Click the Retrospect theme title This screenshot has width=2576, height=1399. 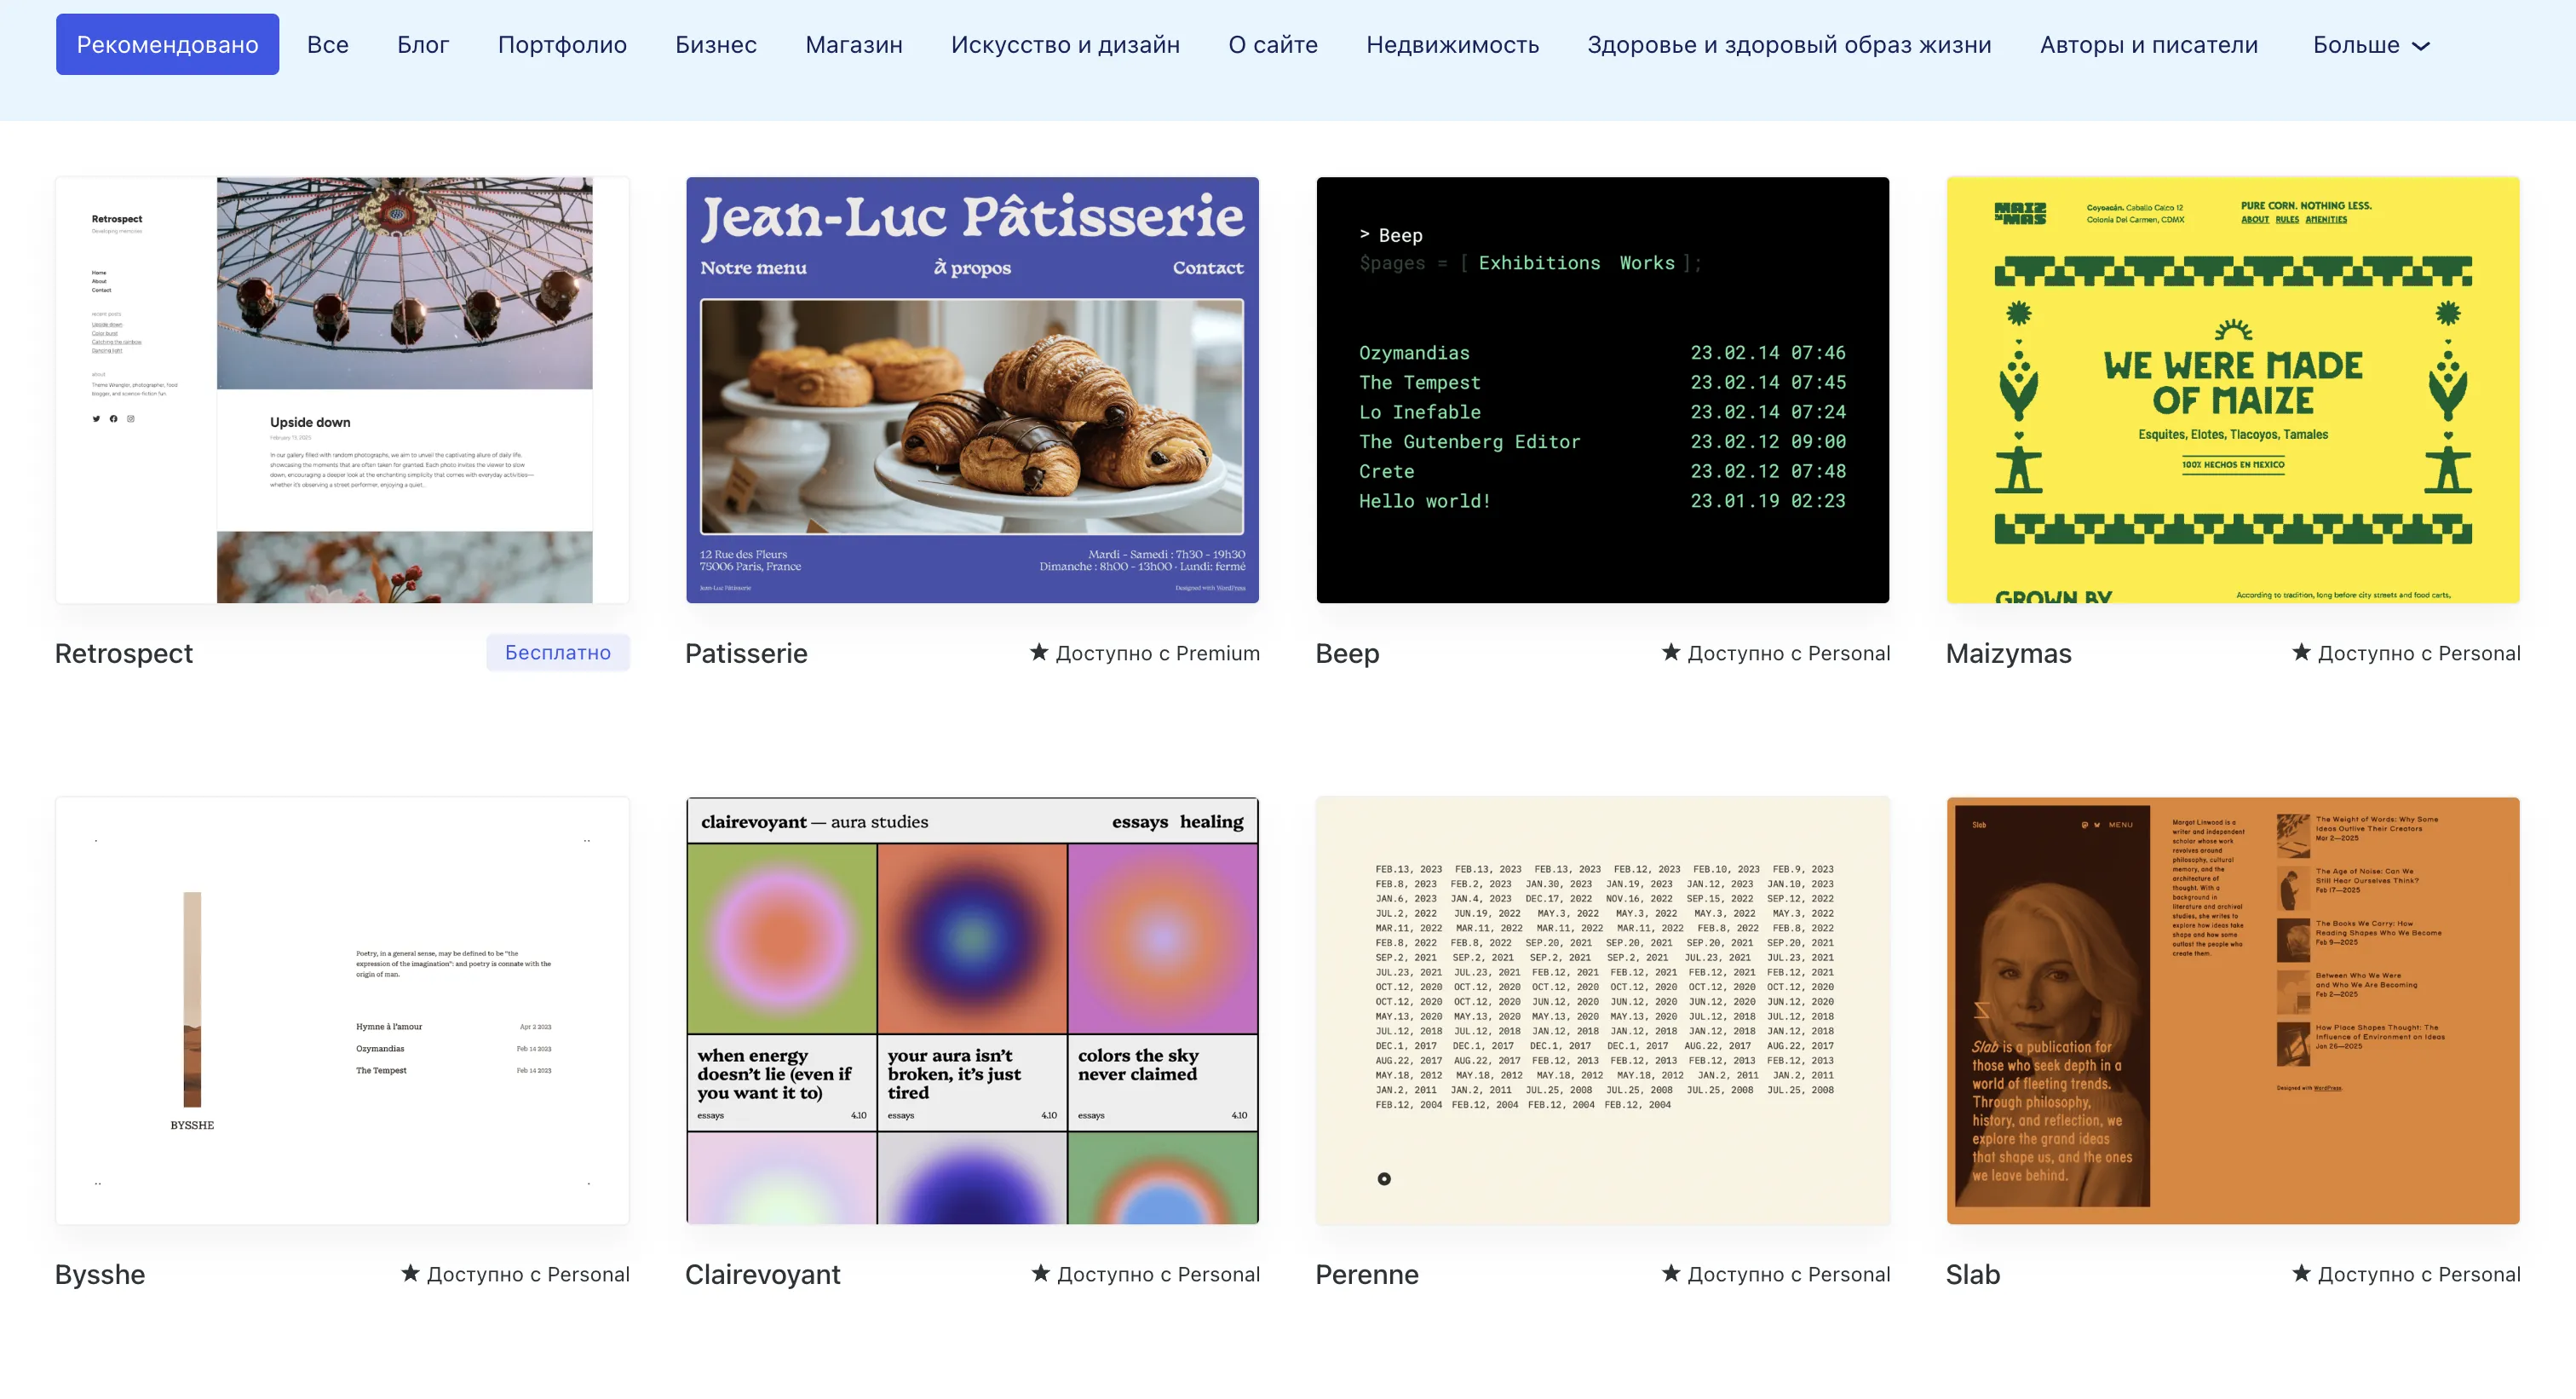pos(124,653)
